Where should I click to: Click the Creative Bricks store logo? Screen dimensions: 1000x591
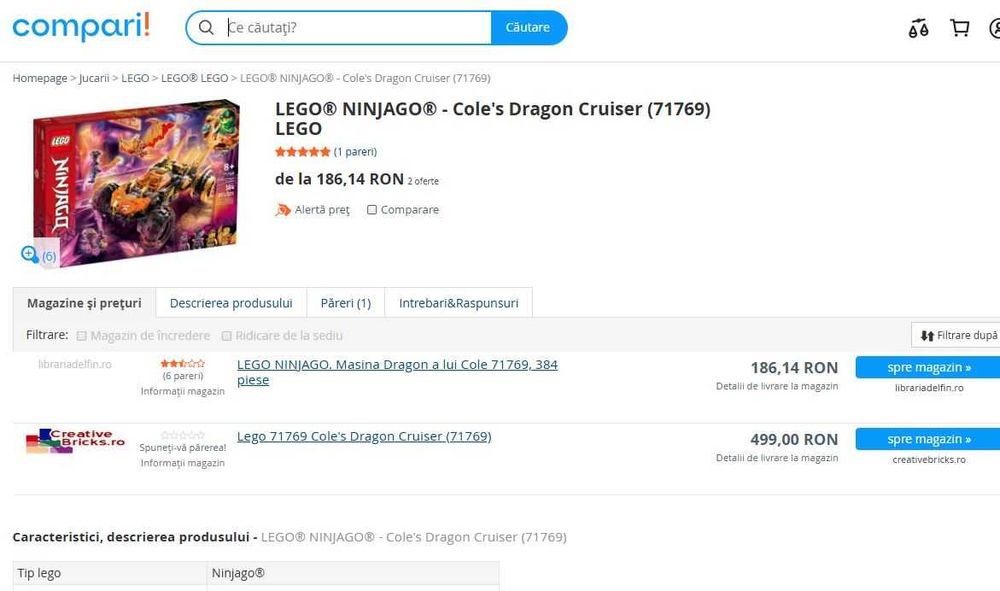(75, 441)
